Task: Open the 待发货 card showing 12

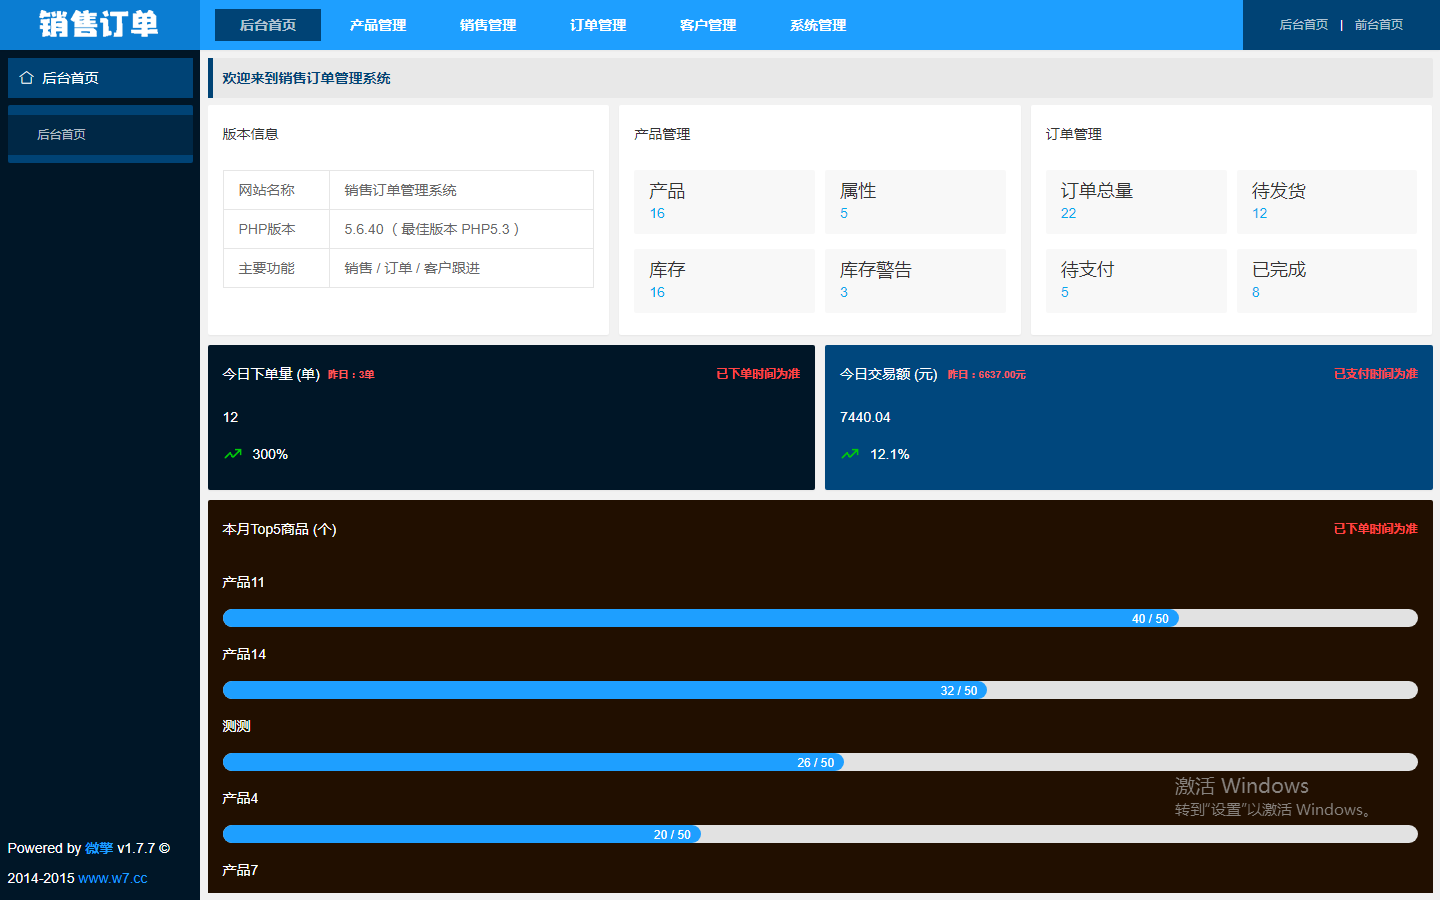Action: 1327,201
